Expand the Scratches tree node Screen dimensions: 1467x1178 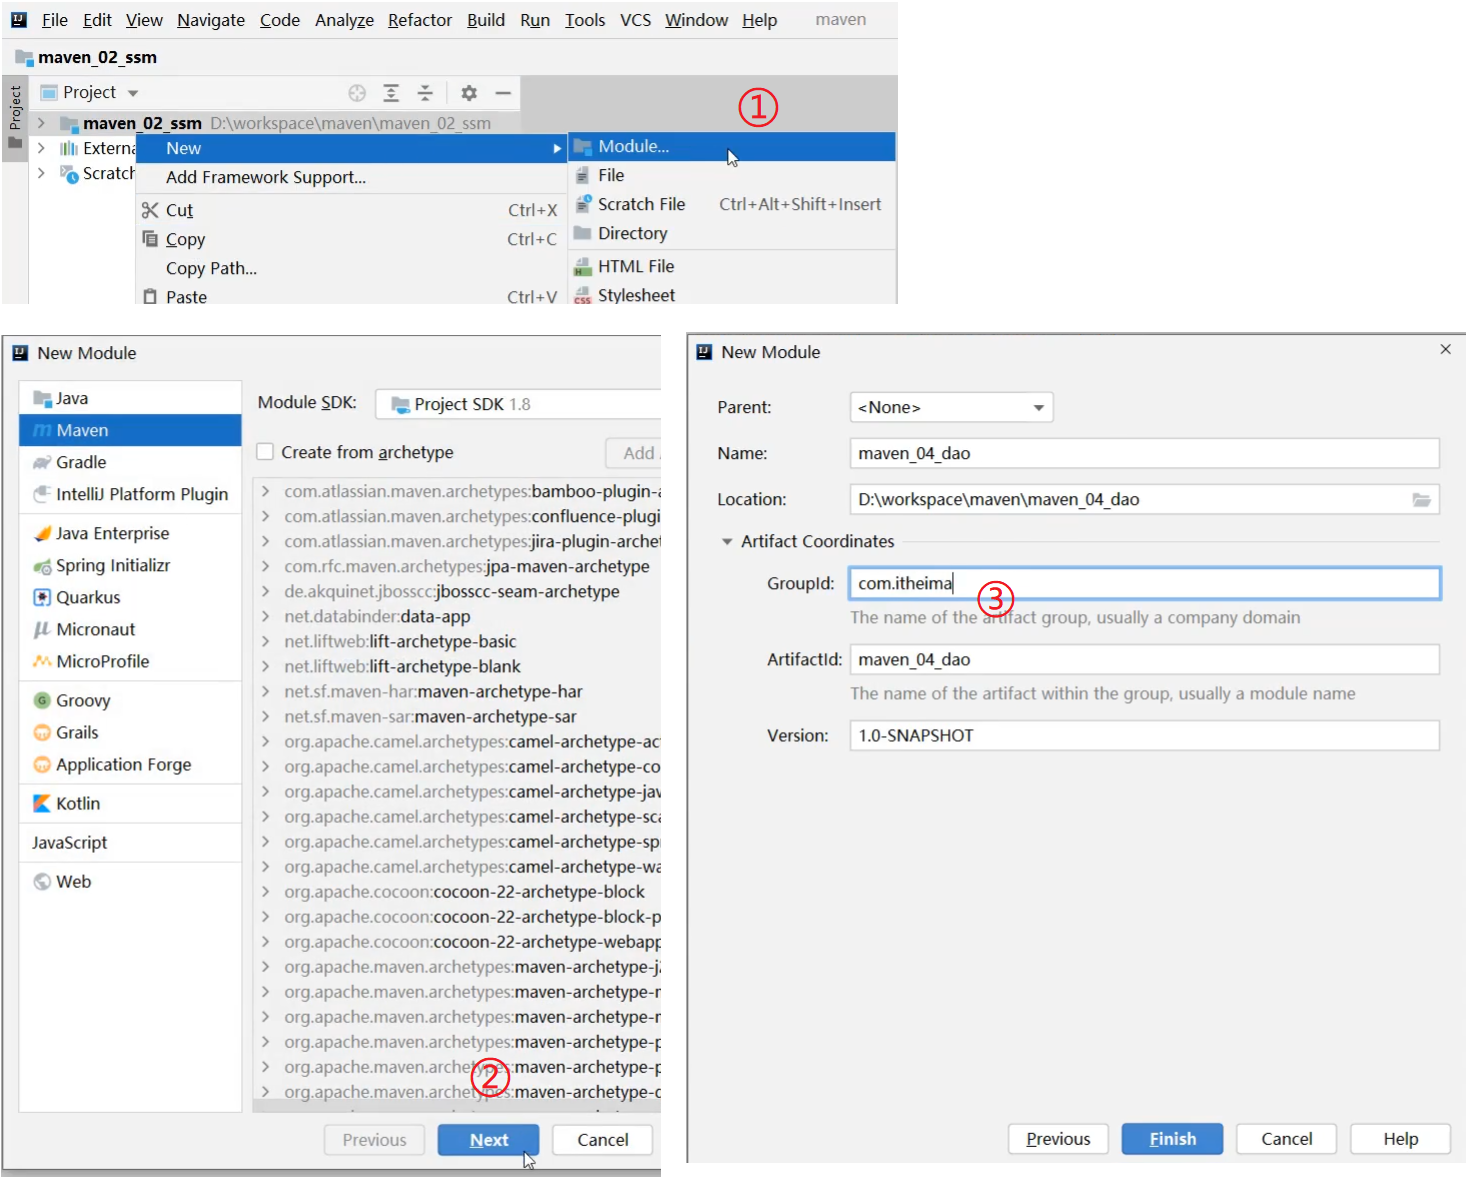coord(41,173)
